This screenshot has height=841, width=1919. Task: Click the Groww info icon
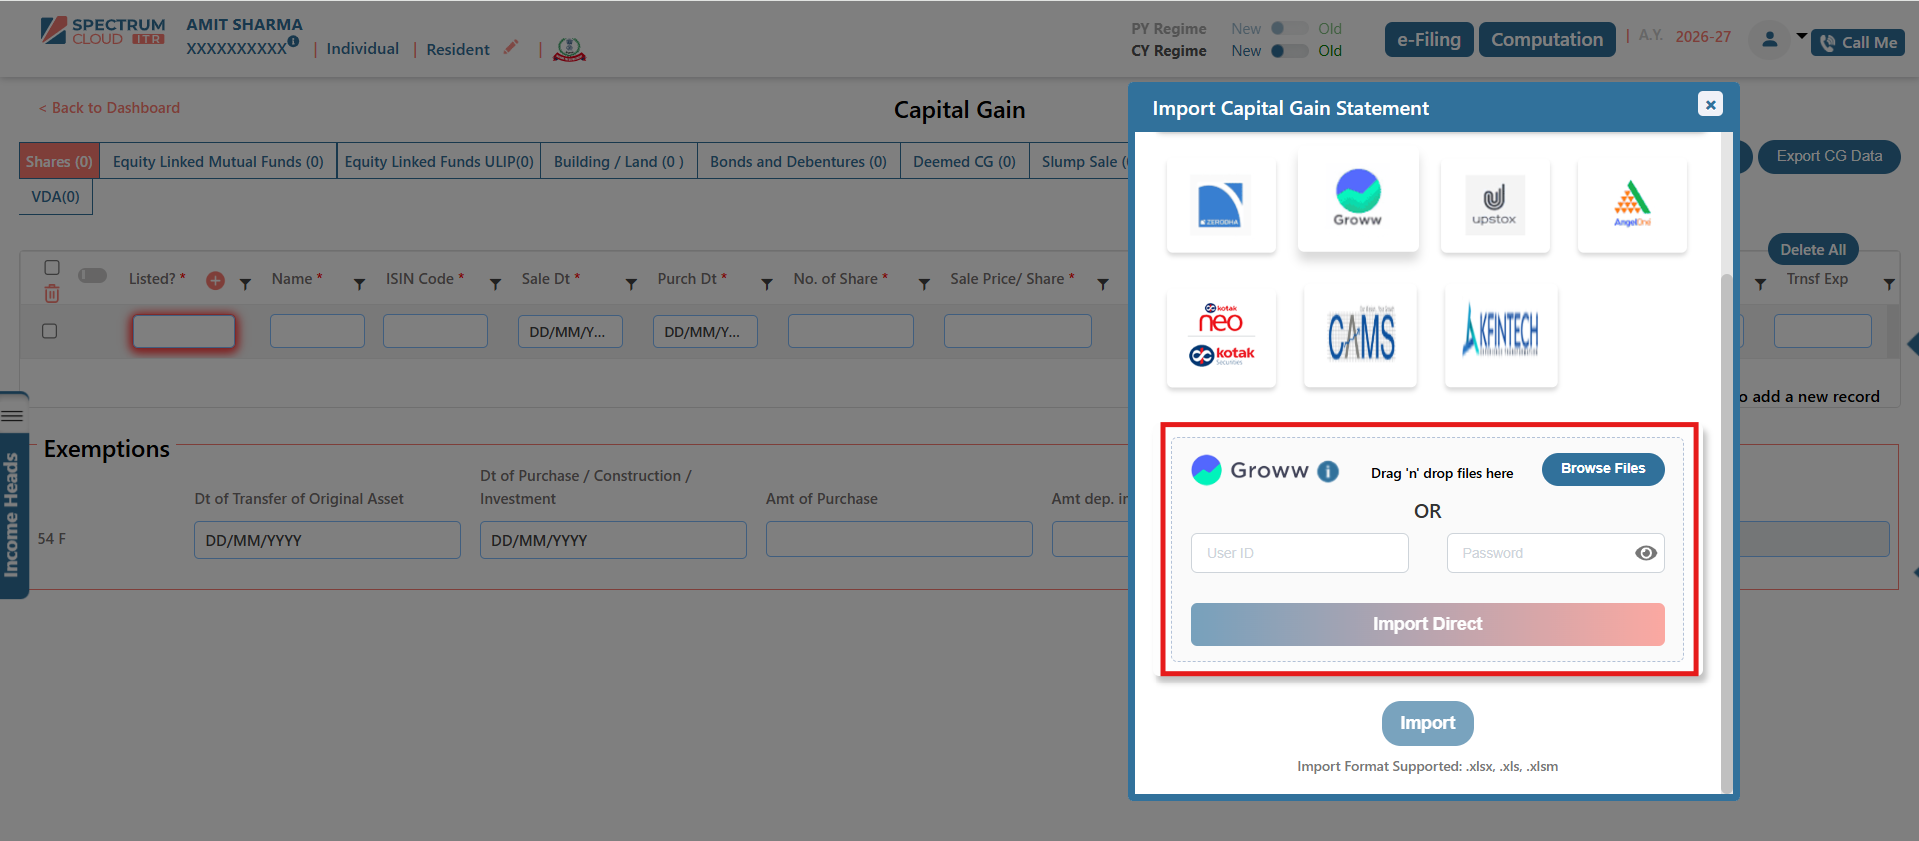tap(1328, 472)
